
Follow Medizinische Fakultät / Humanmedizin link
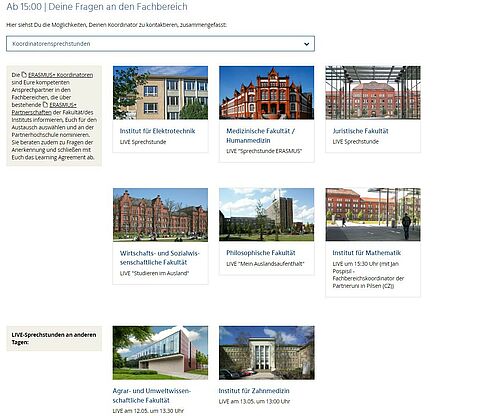coord(260,136)
